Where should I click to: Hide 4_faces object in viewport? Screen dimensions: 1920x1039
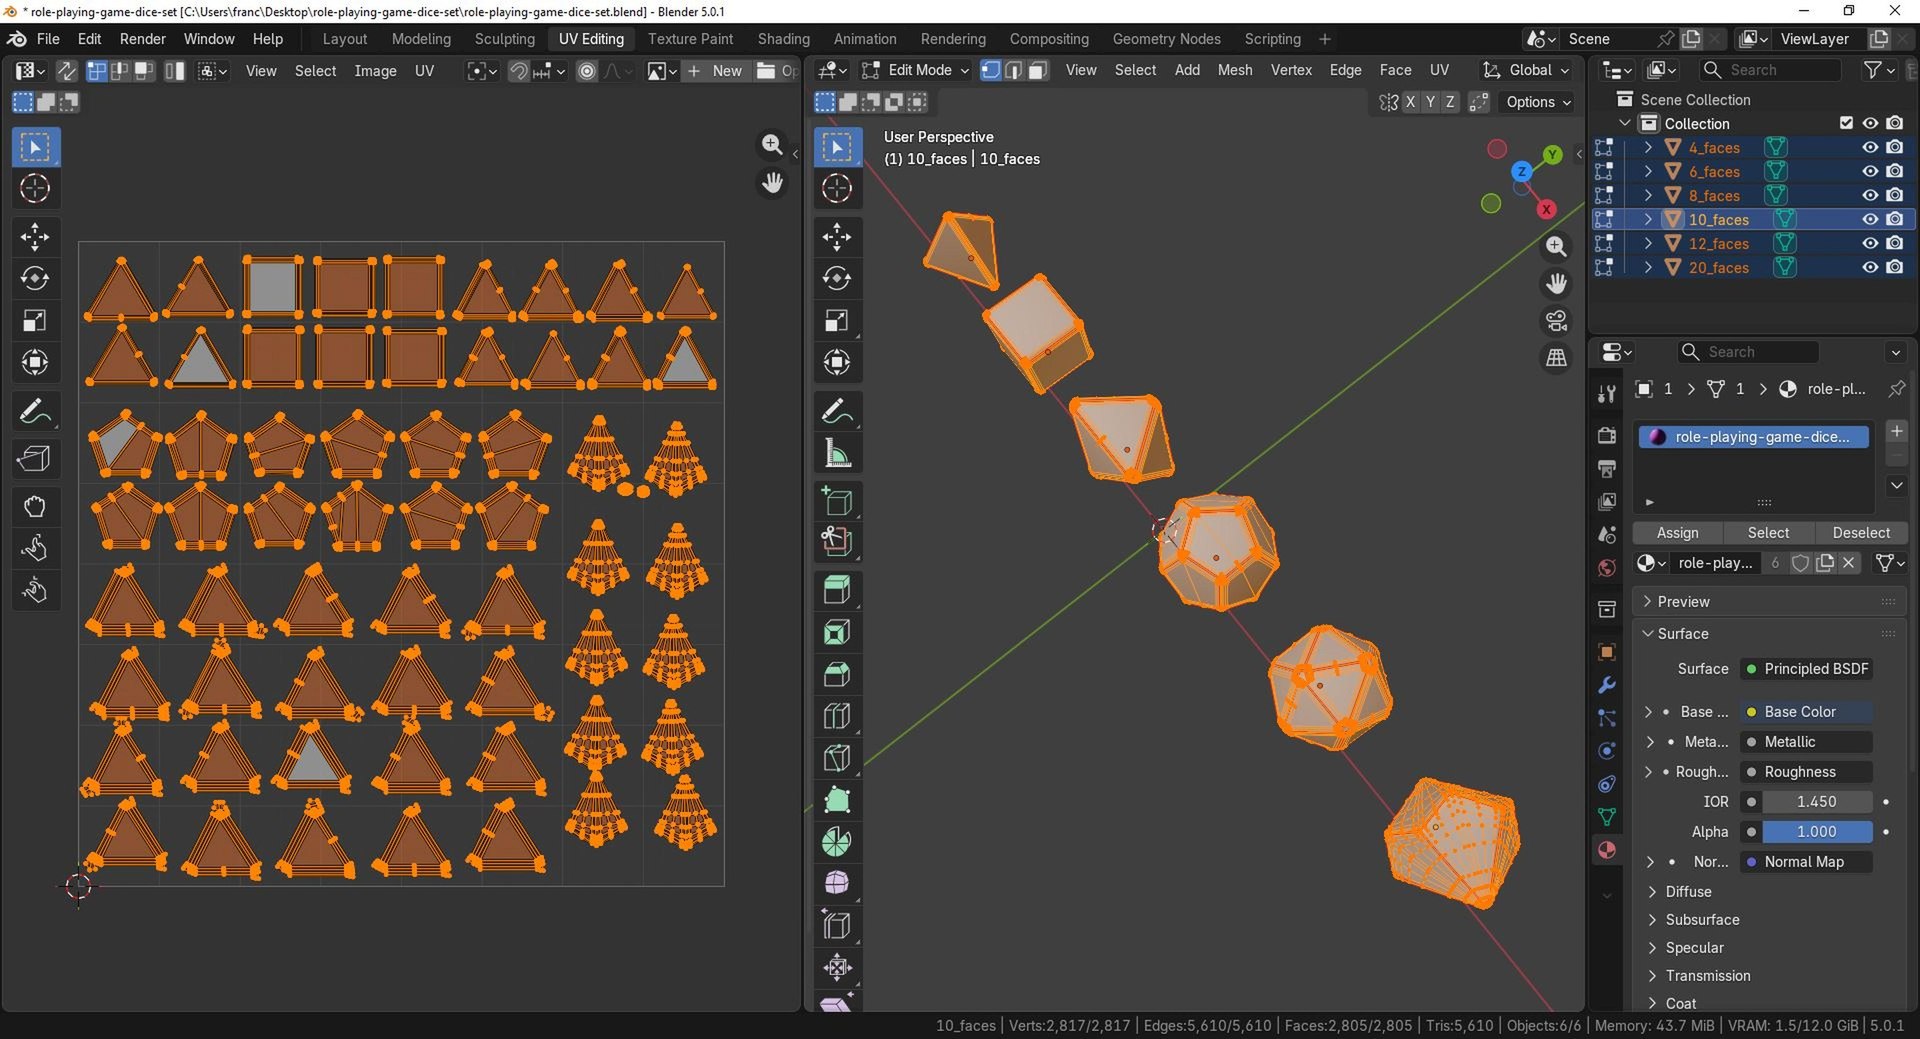1869,147
